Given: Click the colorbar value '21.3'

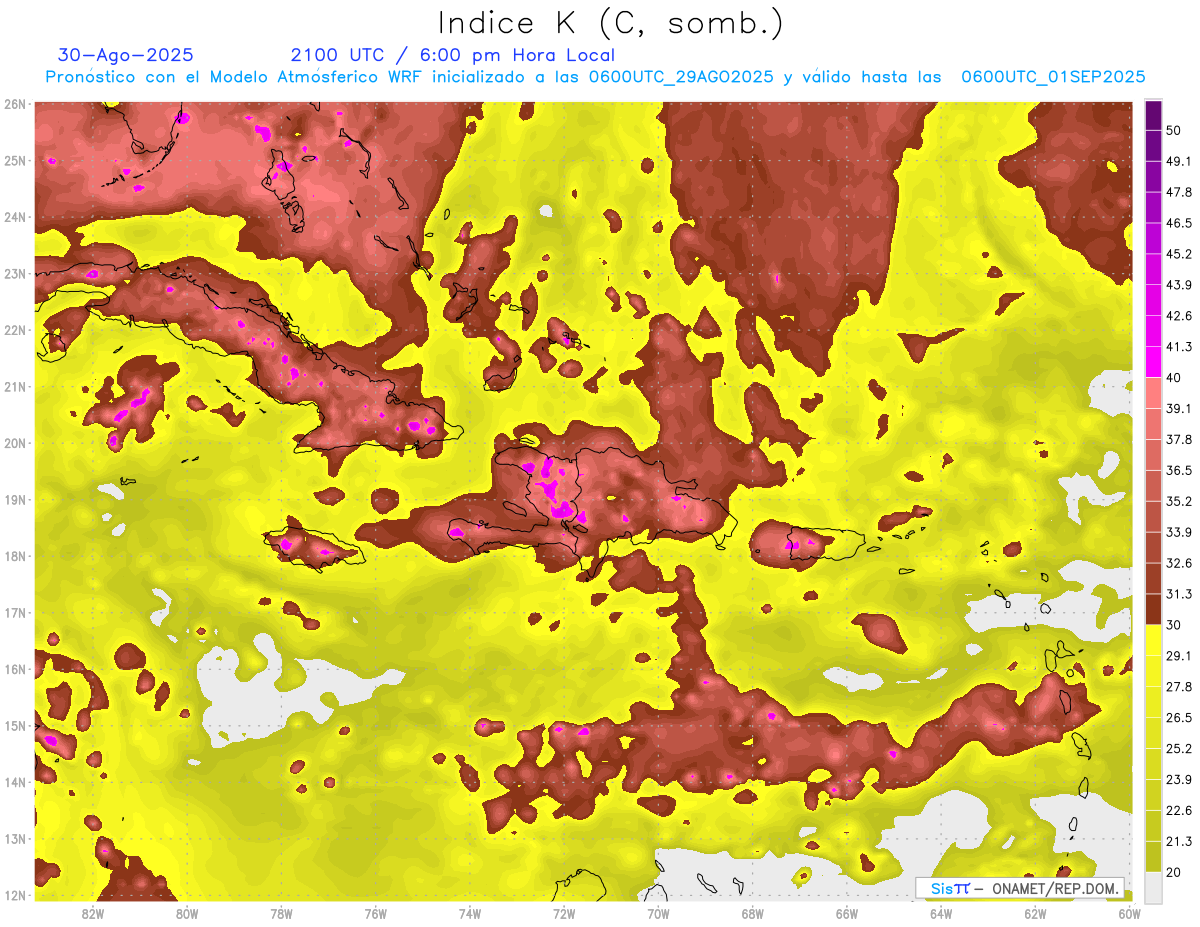Looking at the screenshot, I should (1179, 841).
